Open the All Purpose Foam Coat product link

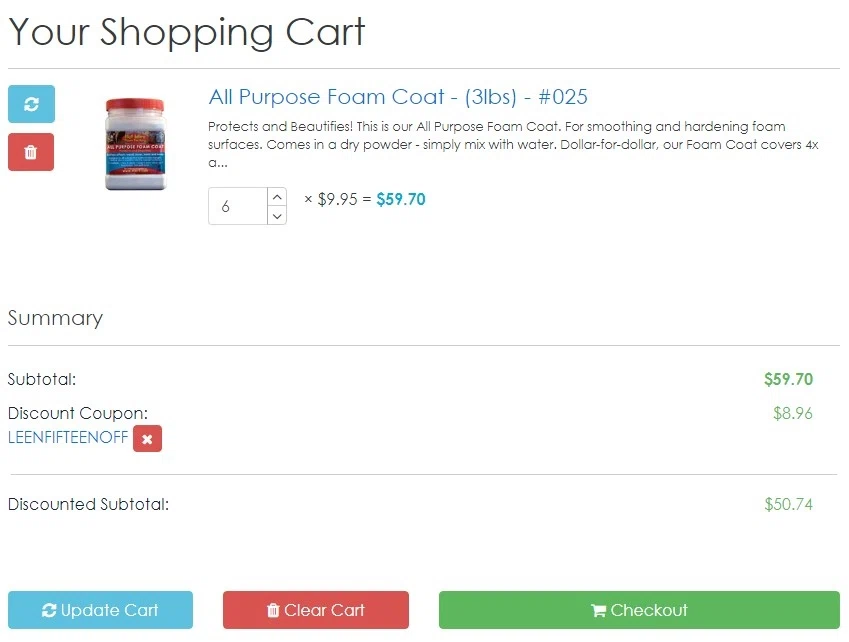click(x=398, y=97)
